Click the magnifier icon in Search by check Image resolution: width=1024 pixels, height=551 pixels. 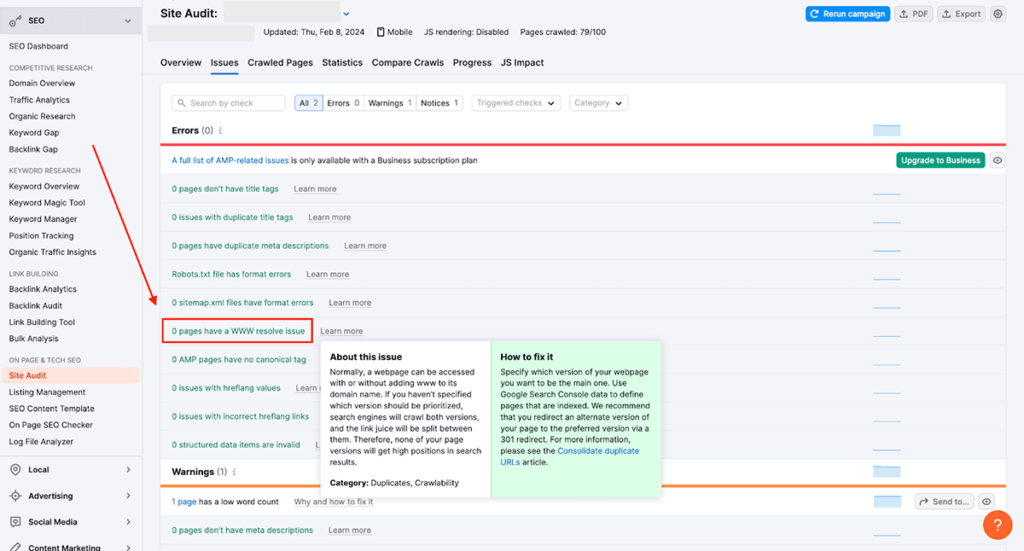(x=182, y=103)
